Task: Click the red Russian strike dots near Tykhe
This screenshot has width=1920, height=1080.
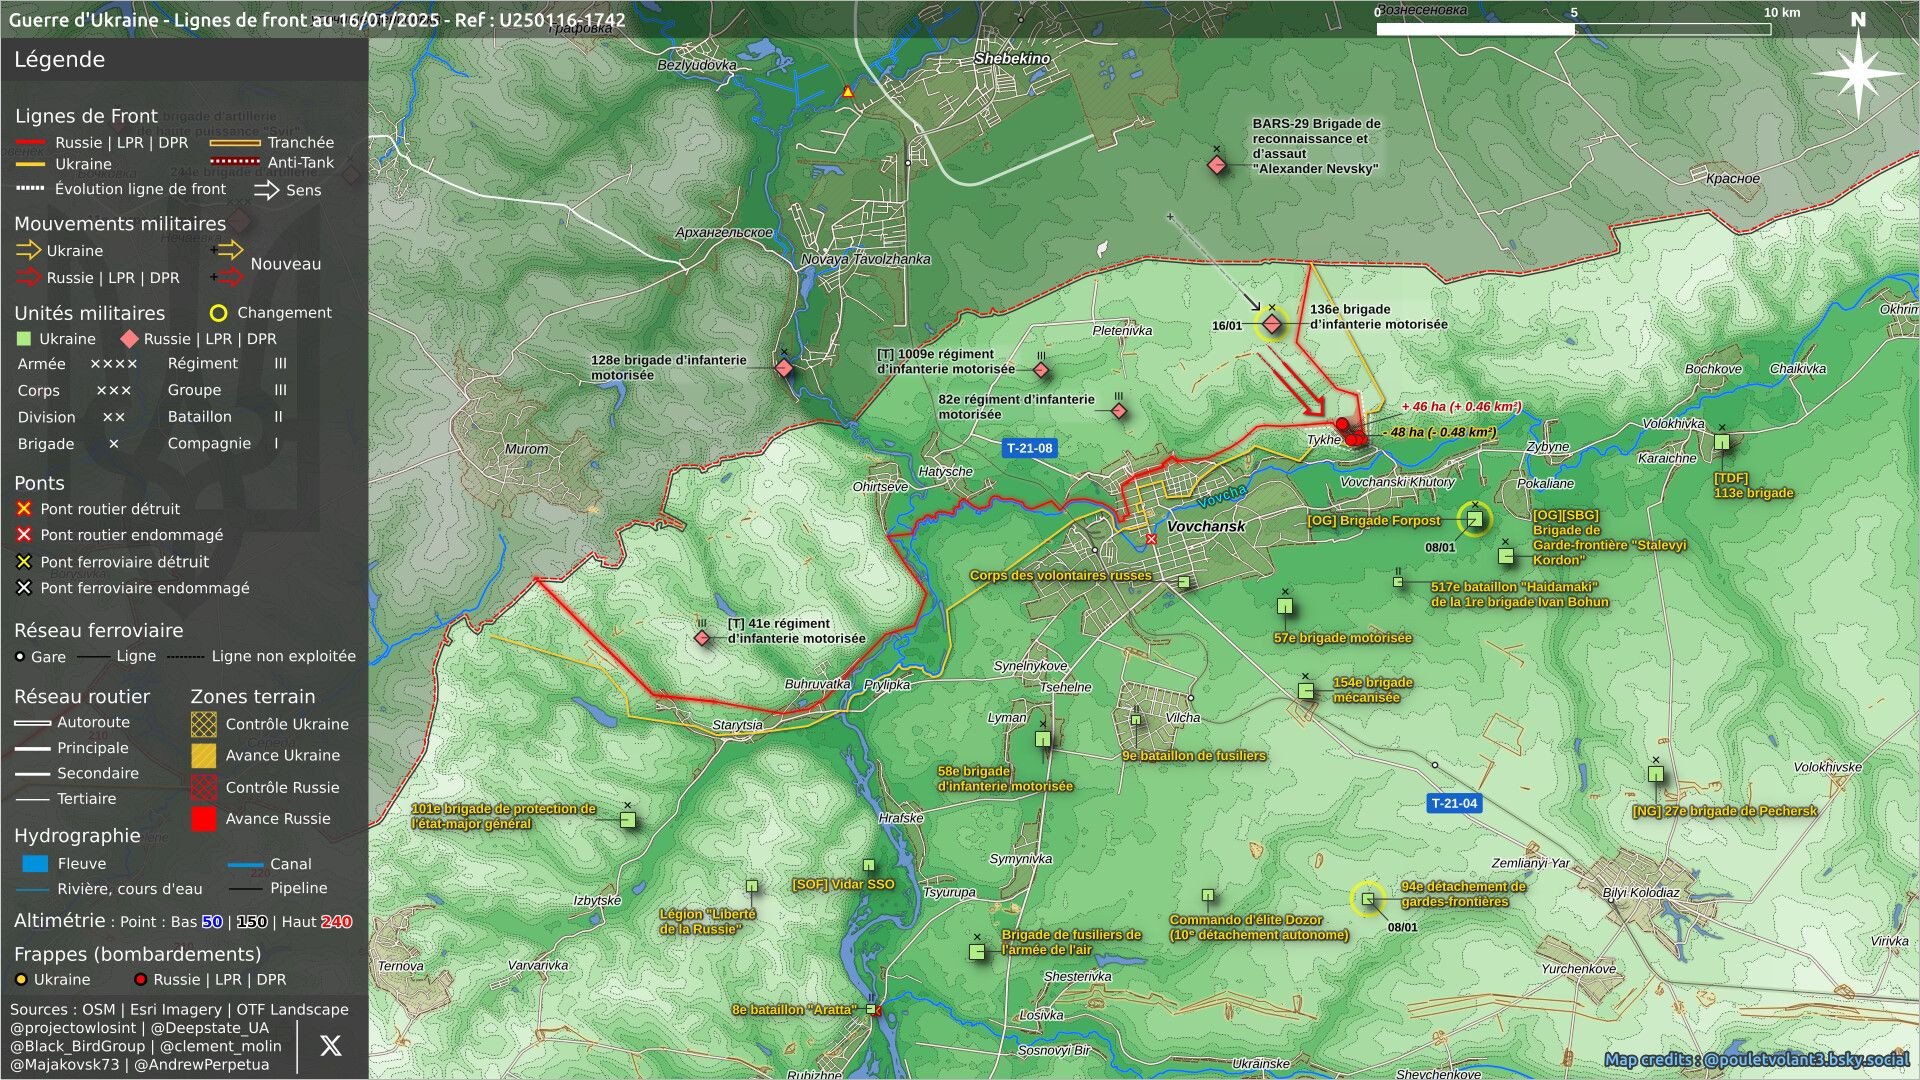Action: click(x=1350, y=433)
